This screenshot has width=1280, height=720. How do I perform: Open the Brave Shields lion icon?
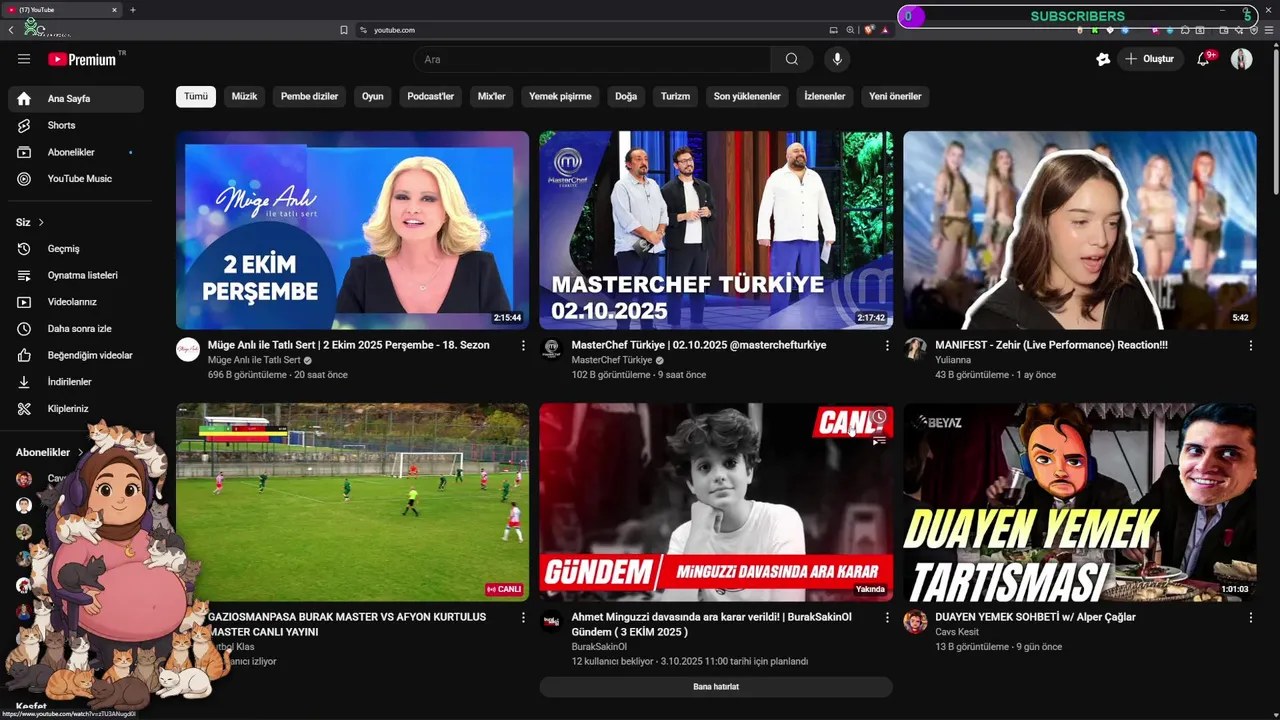tap(869, 30)
